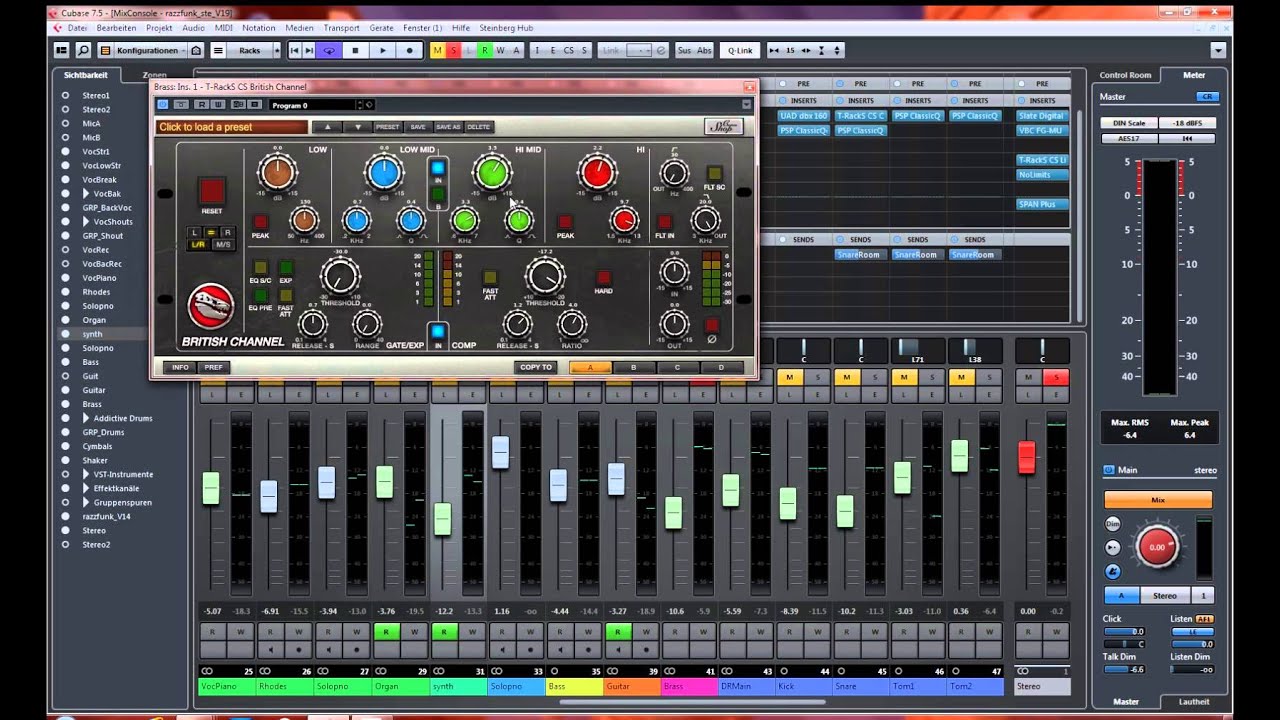Click the green global Read R button
This screenshot has width=1280, height=720.
pos(485,50)
